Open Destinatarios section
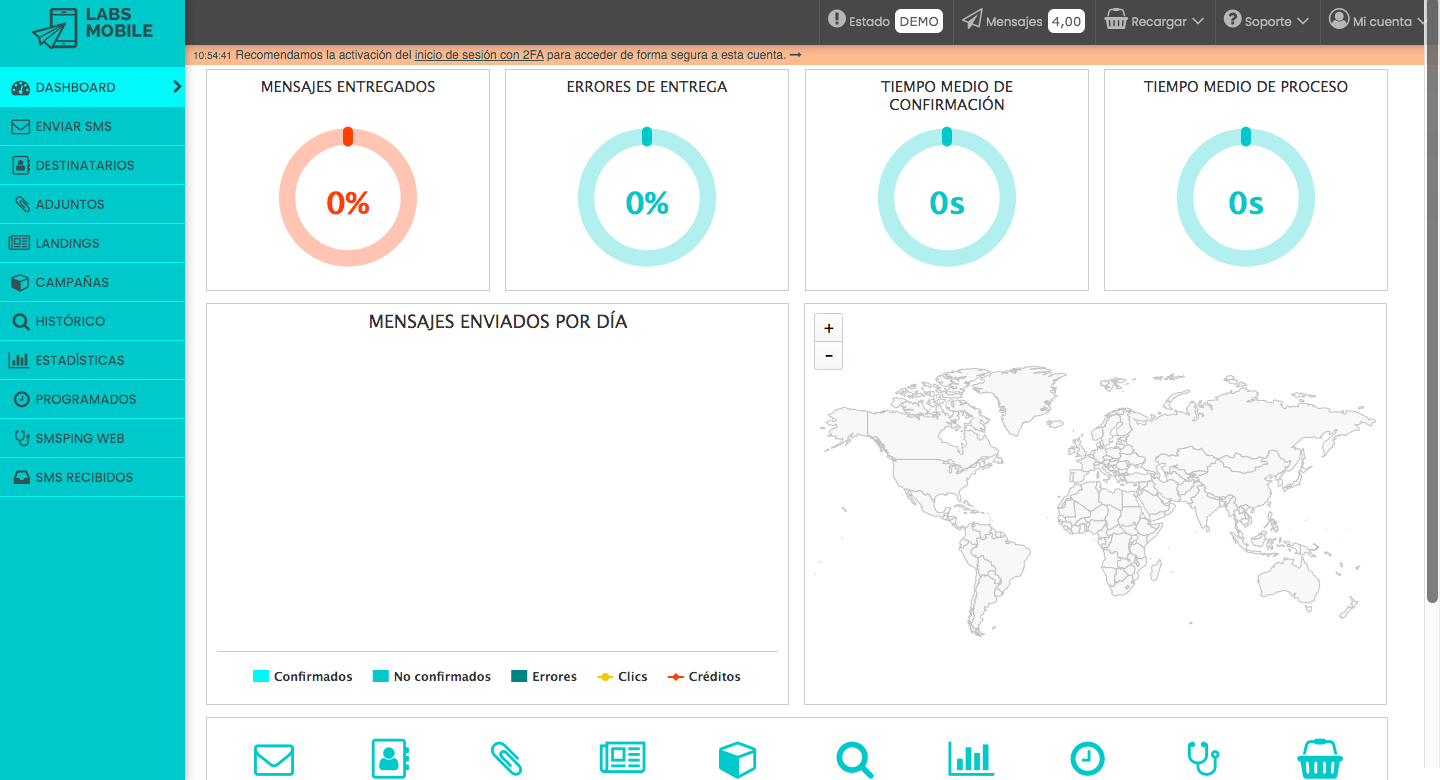This screenshot has height=780, width=1440. tap(92, 166)
